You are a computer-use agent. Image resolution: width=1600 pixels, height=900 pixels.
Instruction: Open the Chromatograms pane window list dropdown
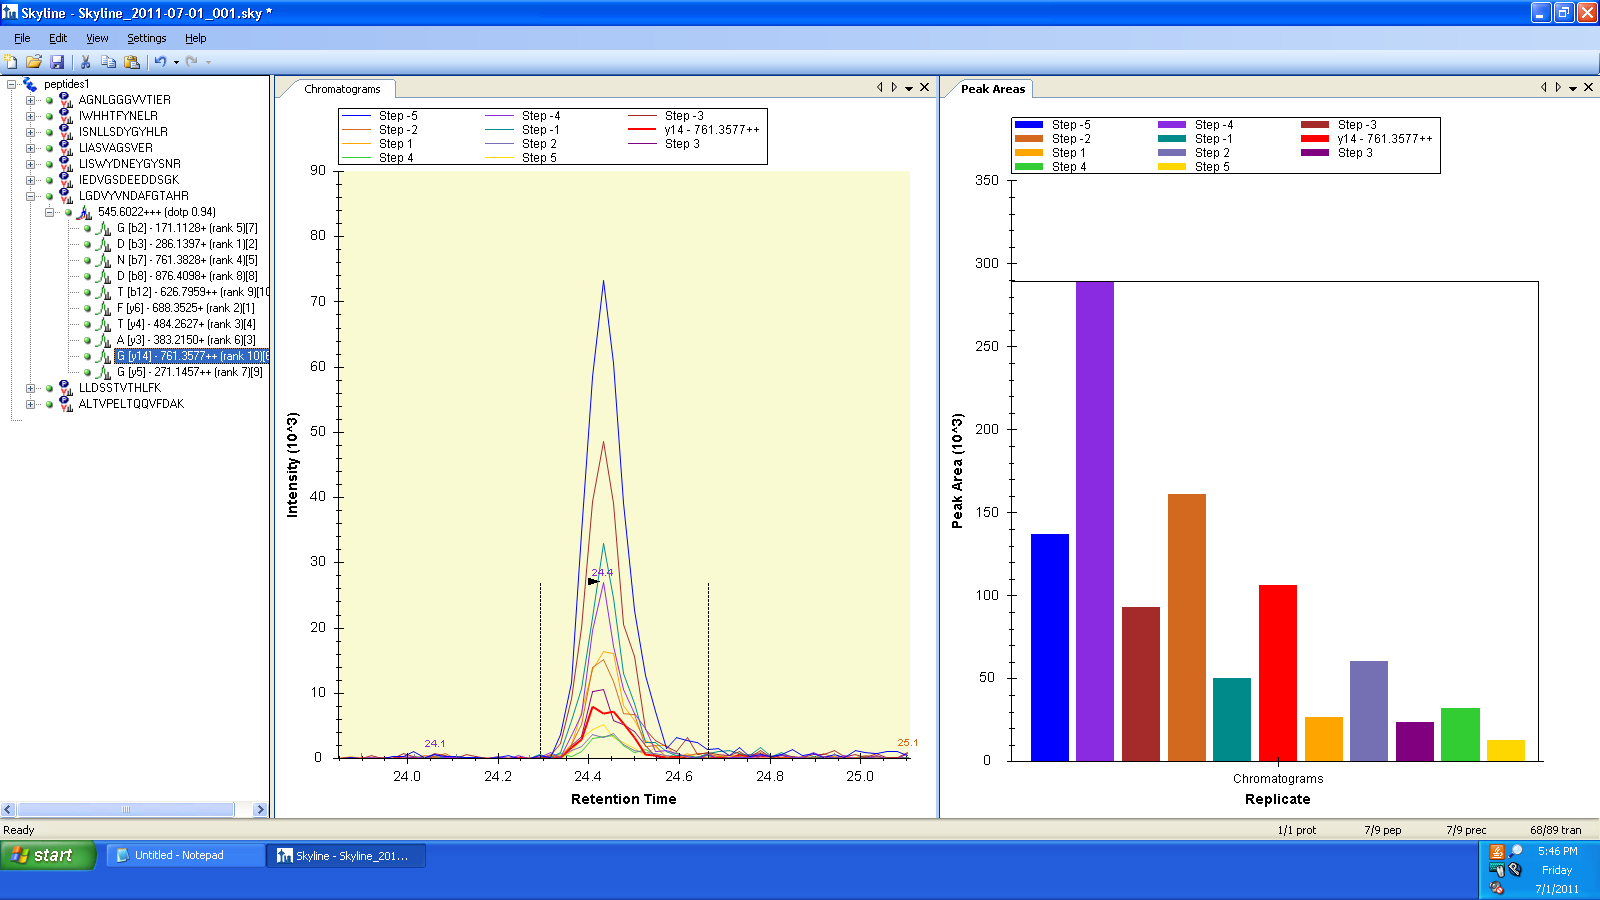point(909,88)
